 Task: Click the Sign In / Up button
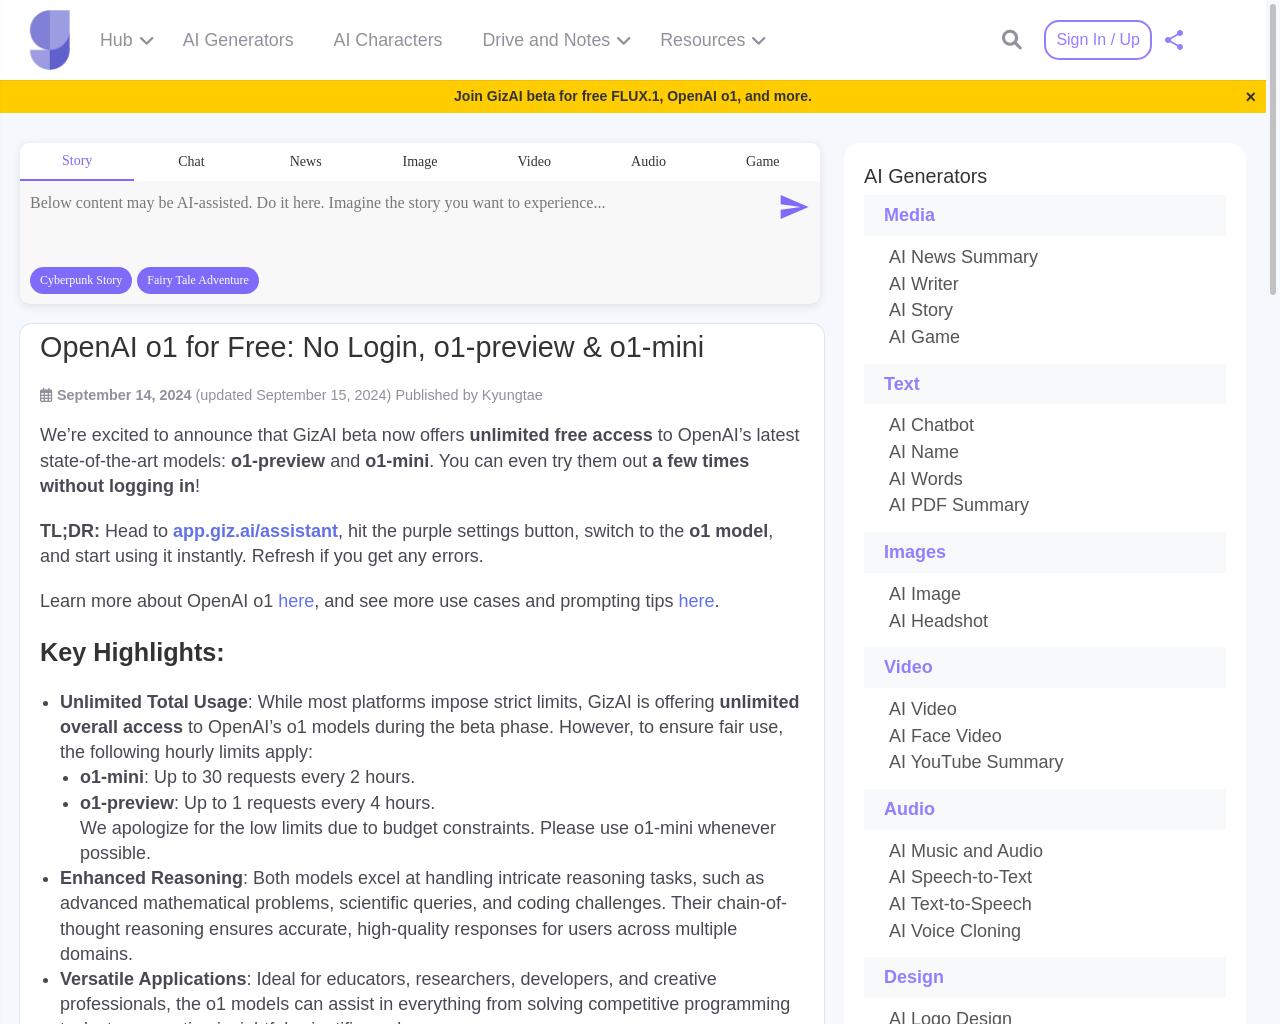pyautogui.click(x=1098, y=40)
